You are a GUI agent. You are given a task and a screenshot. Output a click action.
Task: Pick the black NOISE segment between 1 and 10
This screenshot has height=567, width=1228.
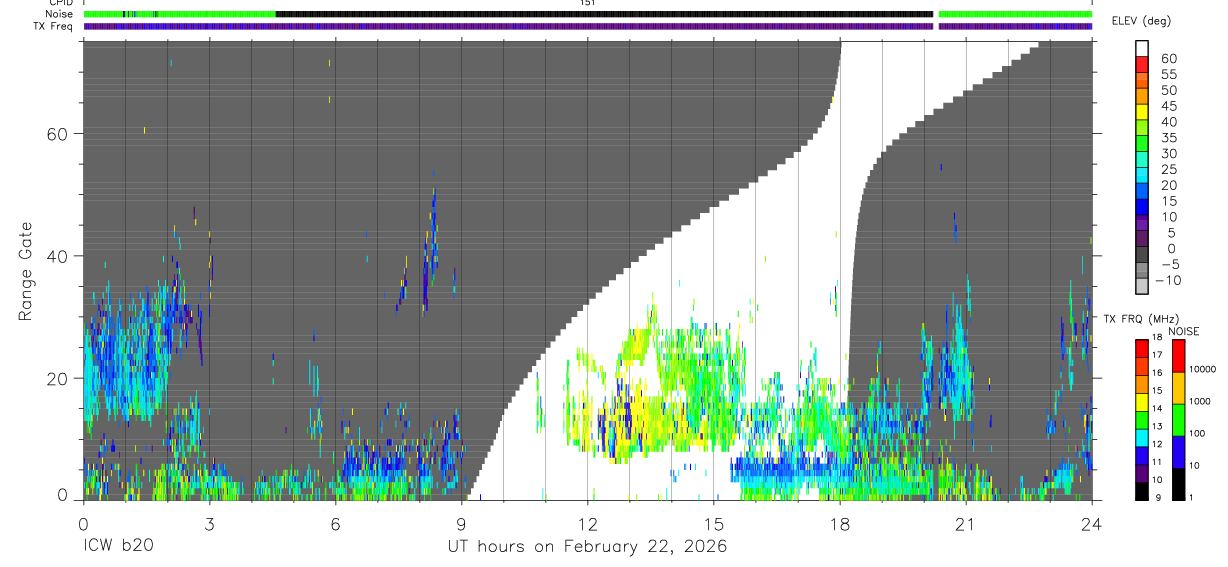[x=1178, y=484]
